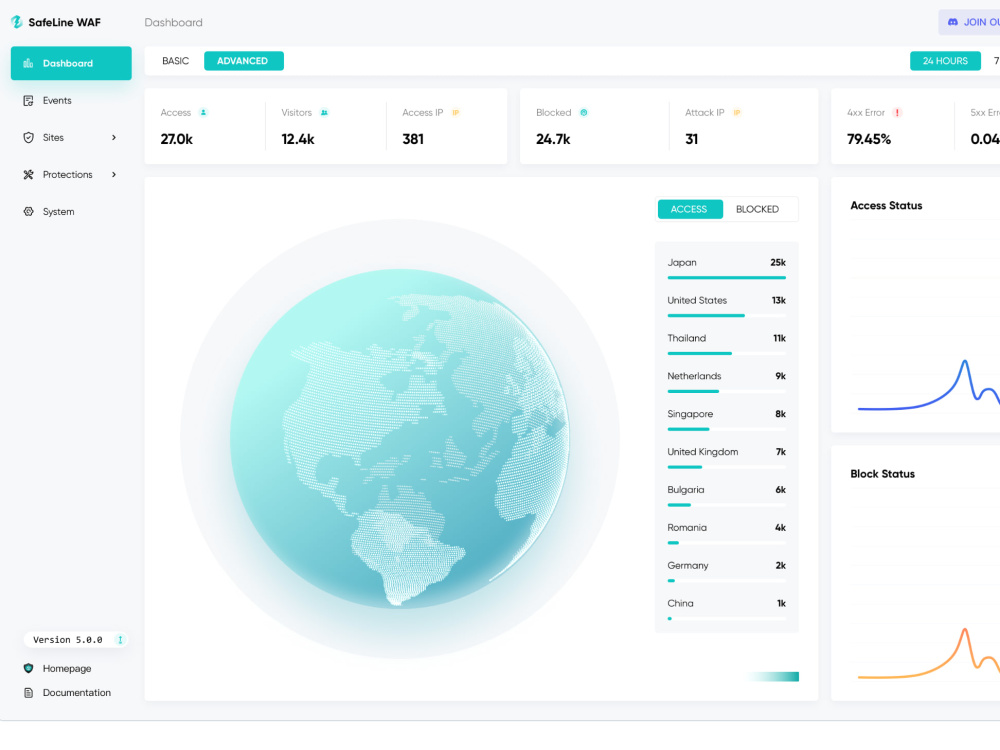Viewport: 1000px width, 750px height.
Task: Click the United Kingdom country row
Action: (726, 458)
